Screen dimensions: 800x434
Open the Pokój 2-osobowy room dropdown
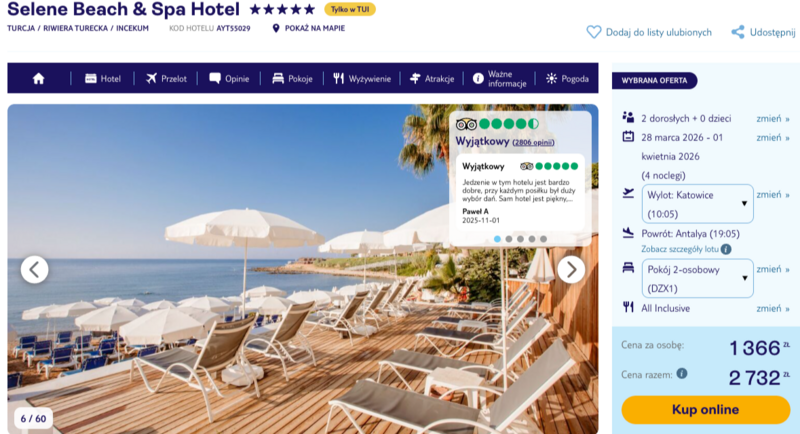697,278
